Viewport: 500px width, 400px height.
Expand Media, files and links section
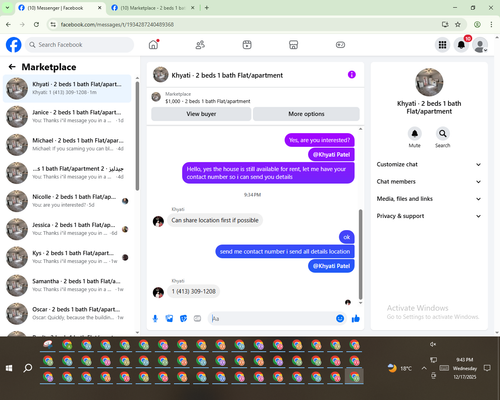(429, 199)
